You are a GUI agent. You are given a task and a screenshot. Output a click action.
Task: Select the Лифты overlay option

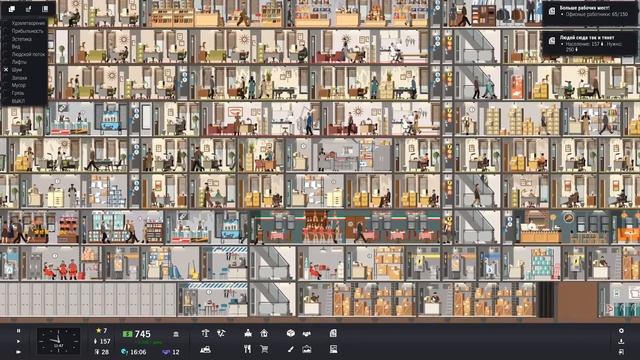pyautogui.click(x=19, y=62)
